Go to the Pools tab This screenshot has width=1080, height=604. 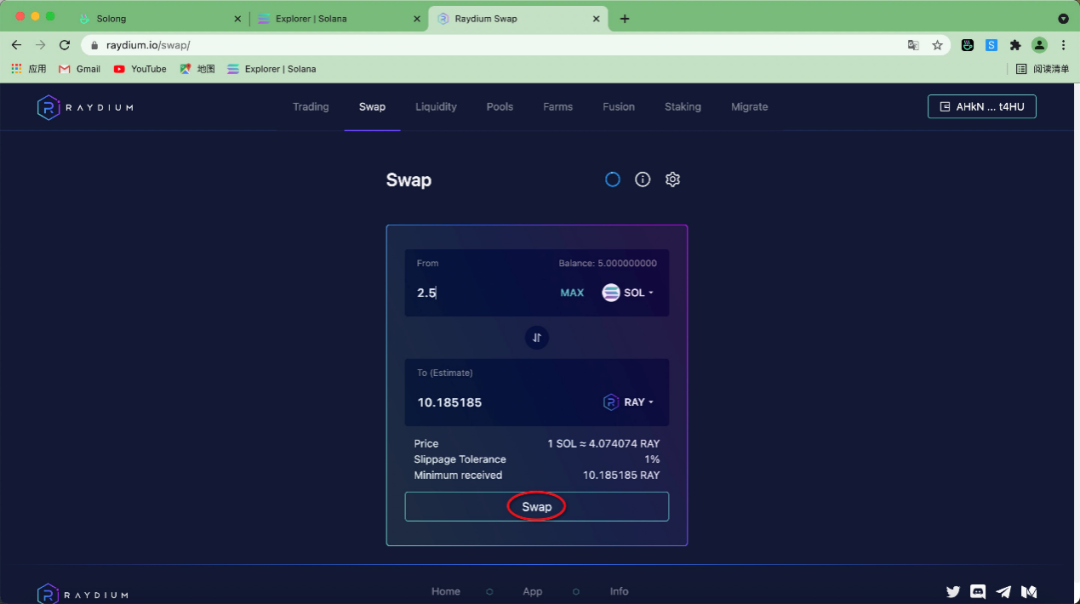(499, 107)
